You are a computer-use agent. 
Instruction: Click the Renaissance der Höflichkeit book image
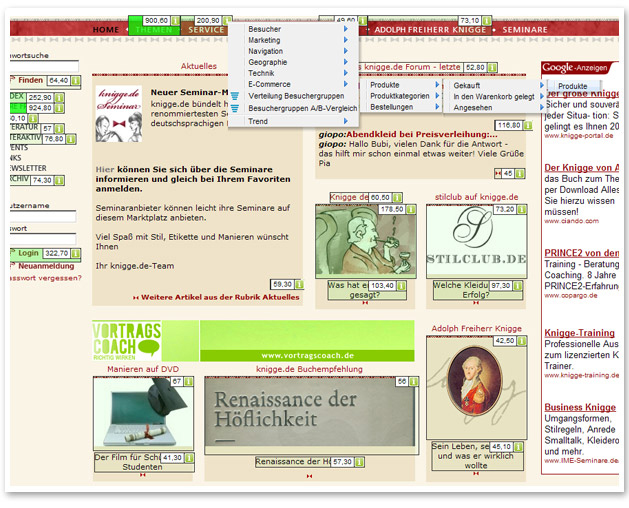(311, 415)
